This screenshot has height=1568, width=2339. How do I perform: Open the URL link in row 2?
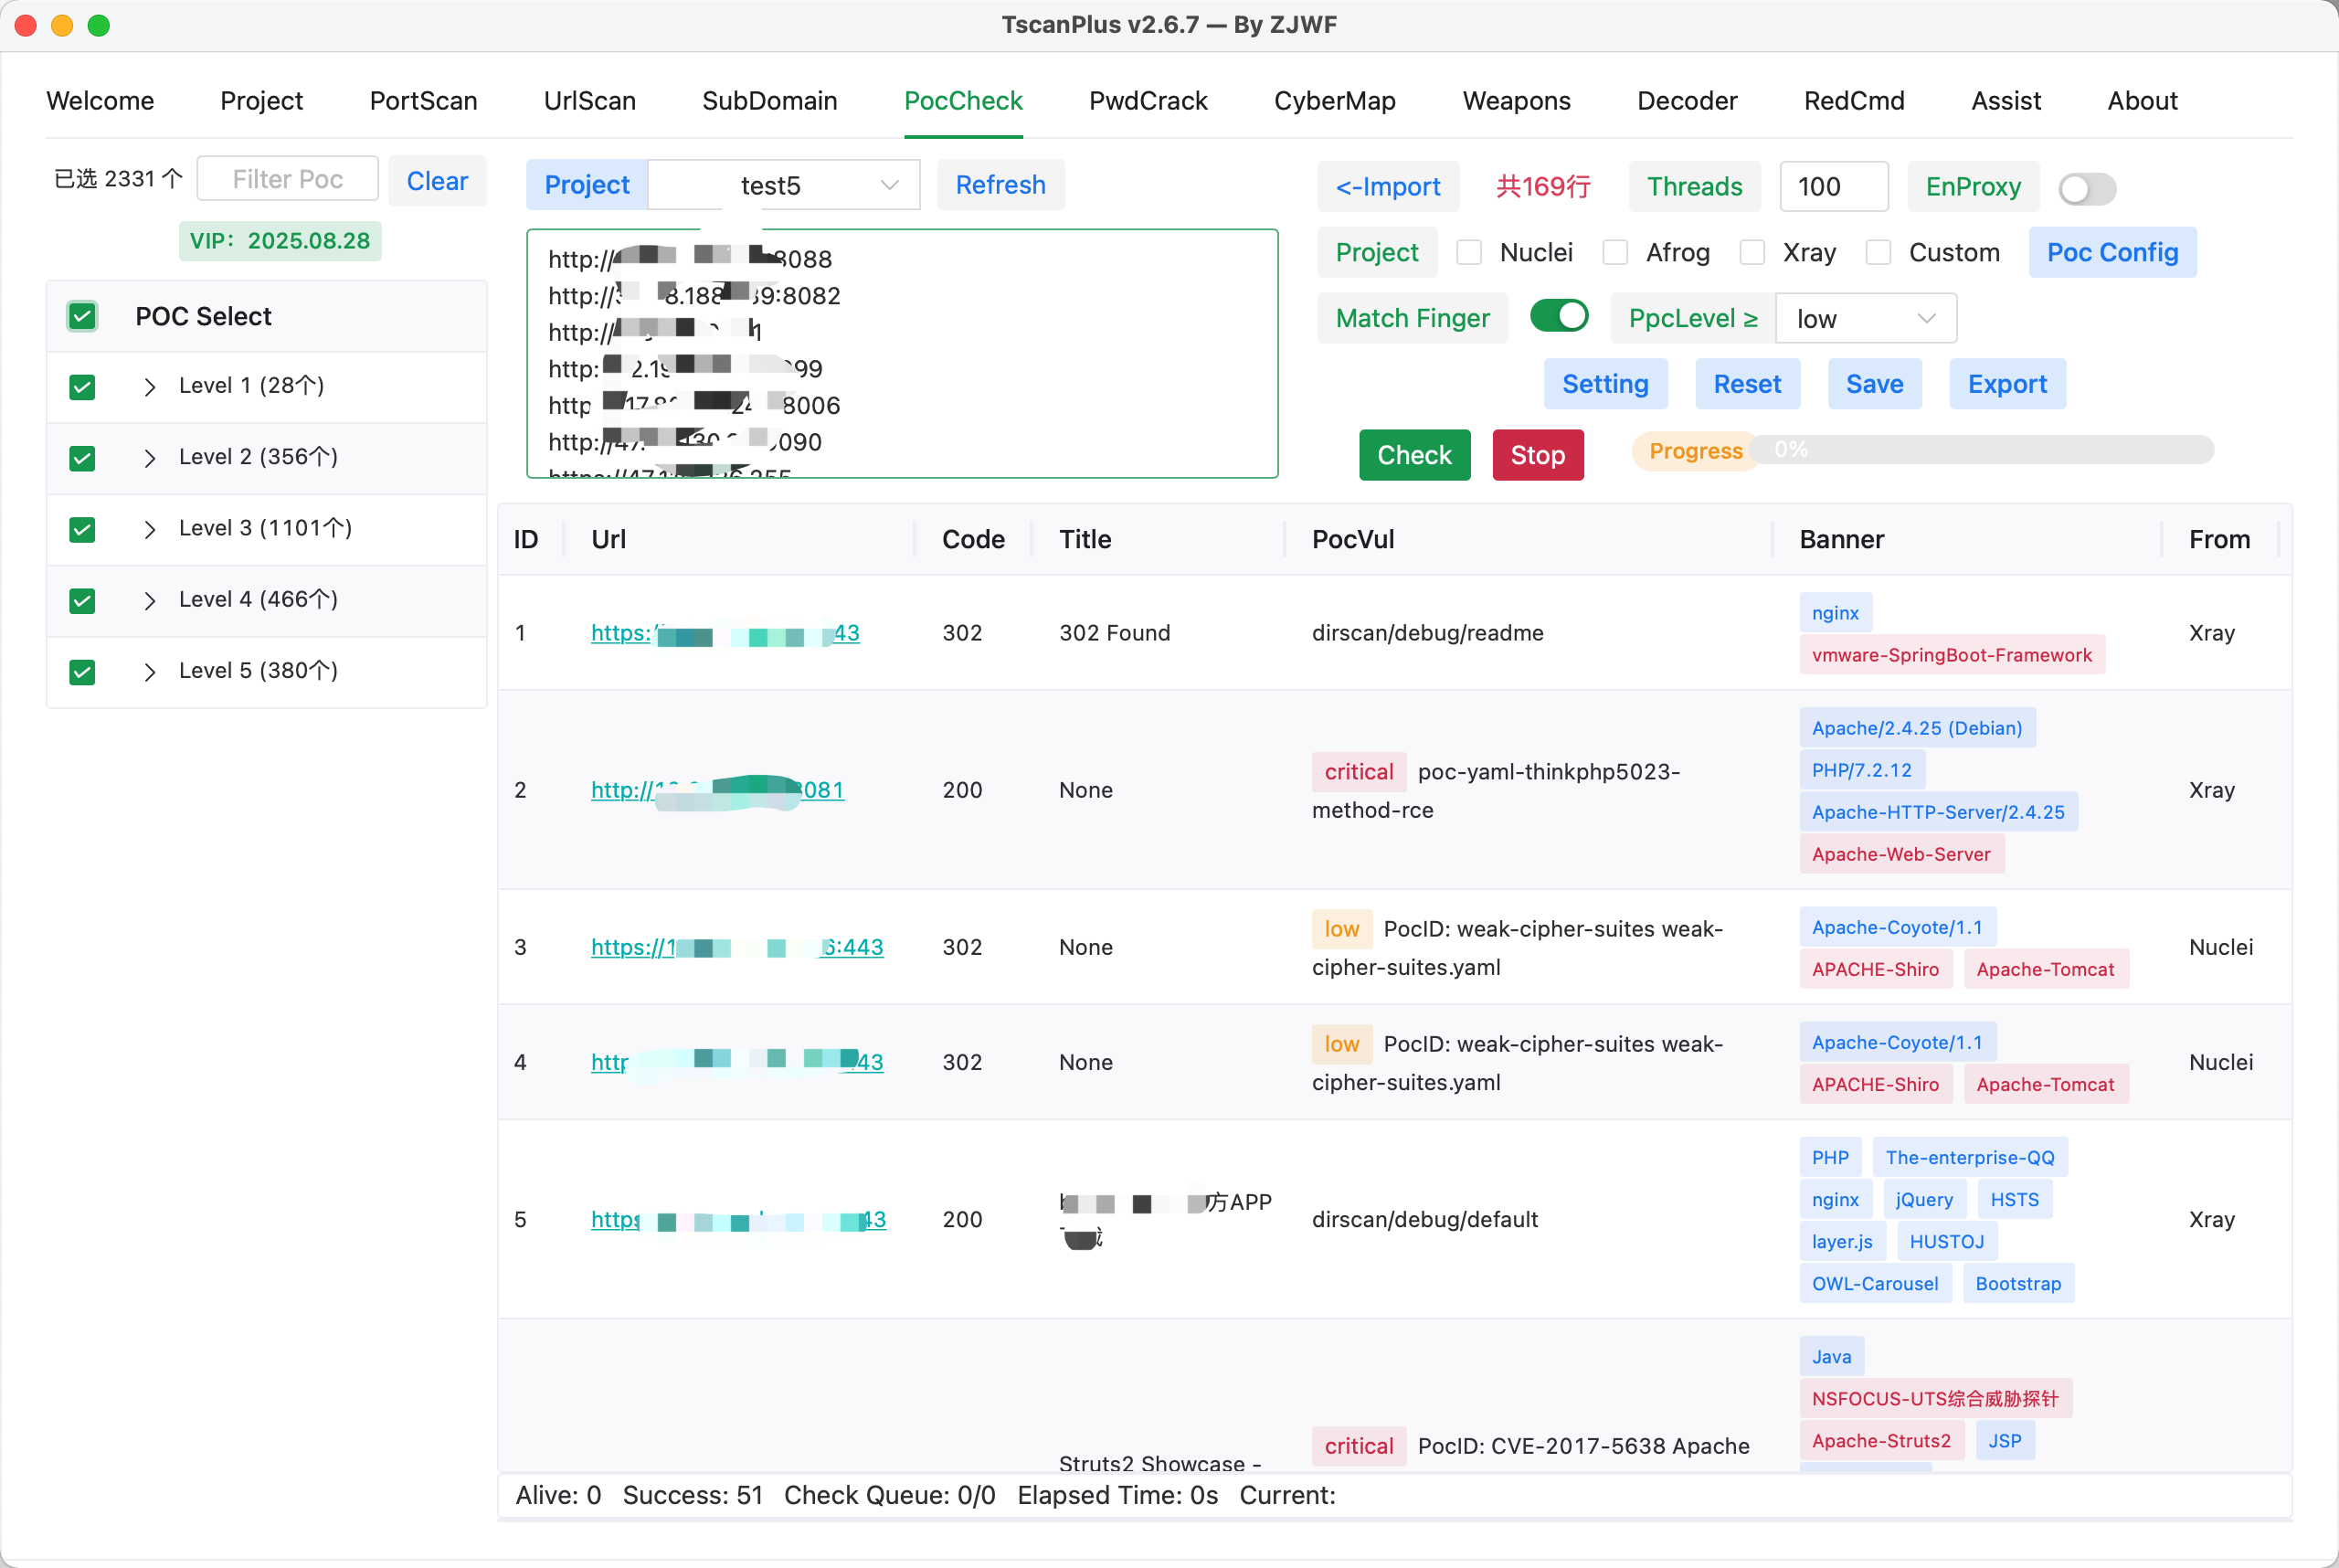tap(718, 790)
